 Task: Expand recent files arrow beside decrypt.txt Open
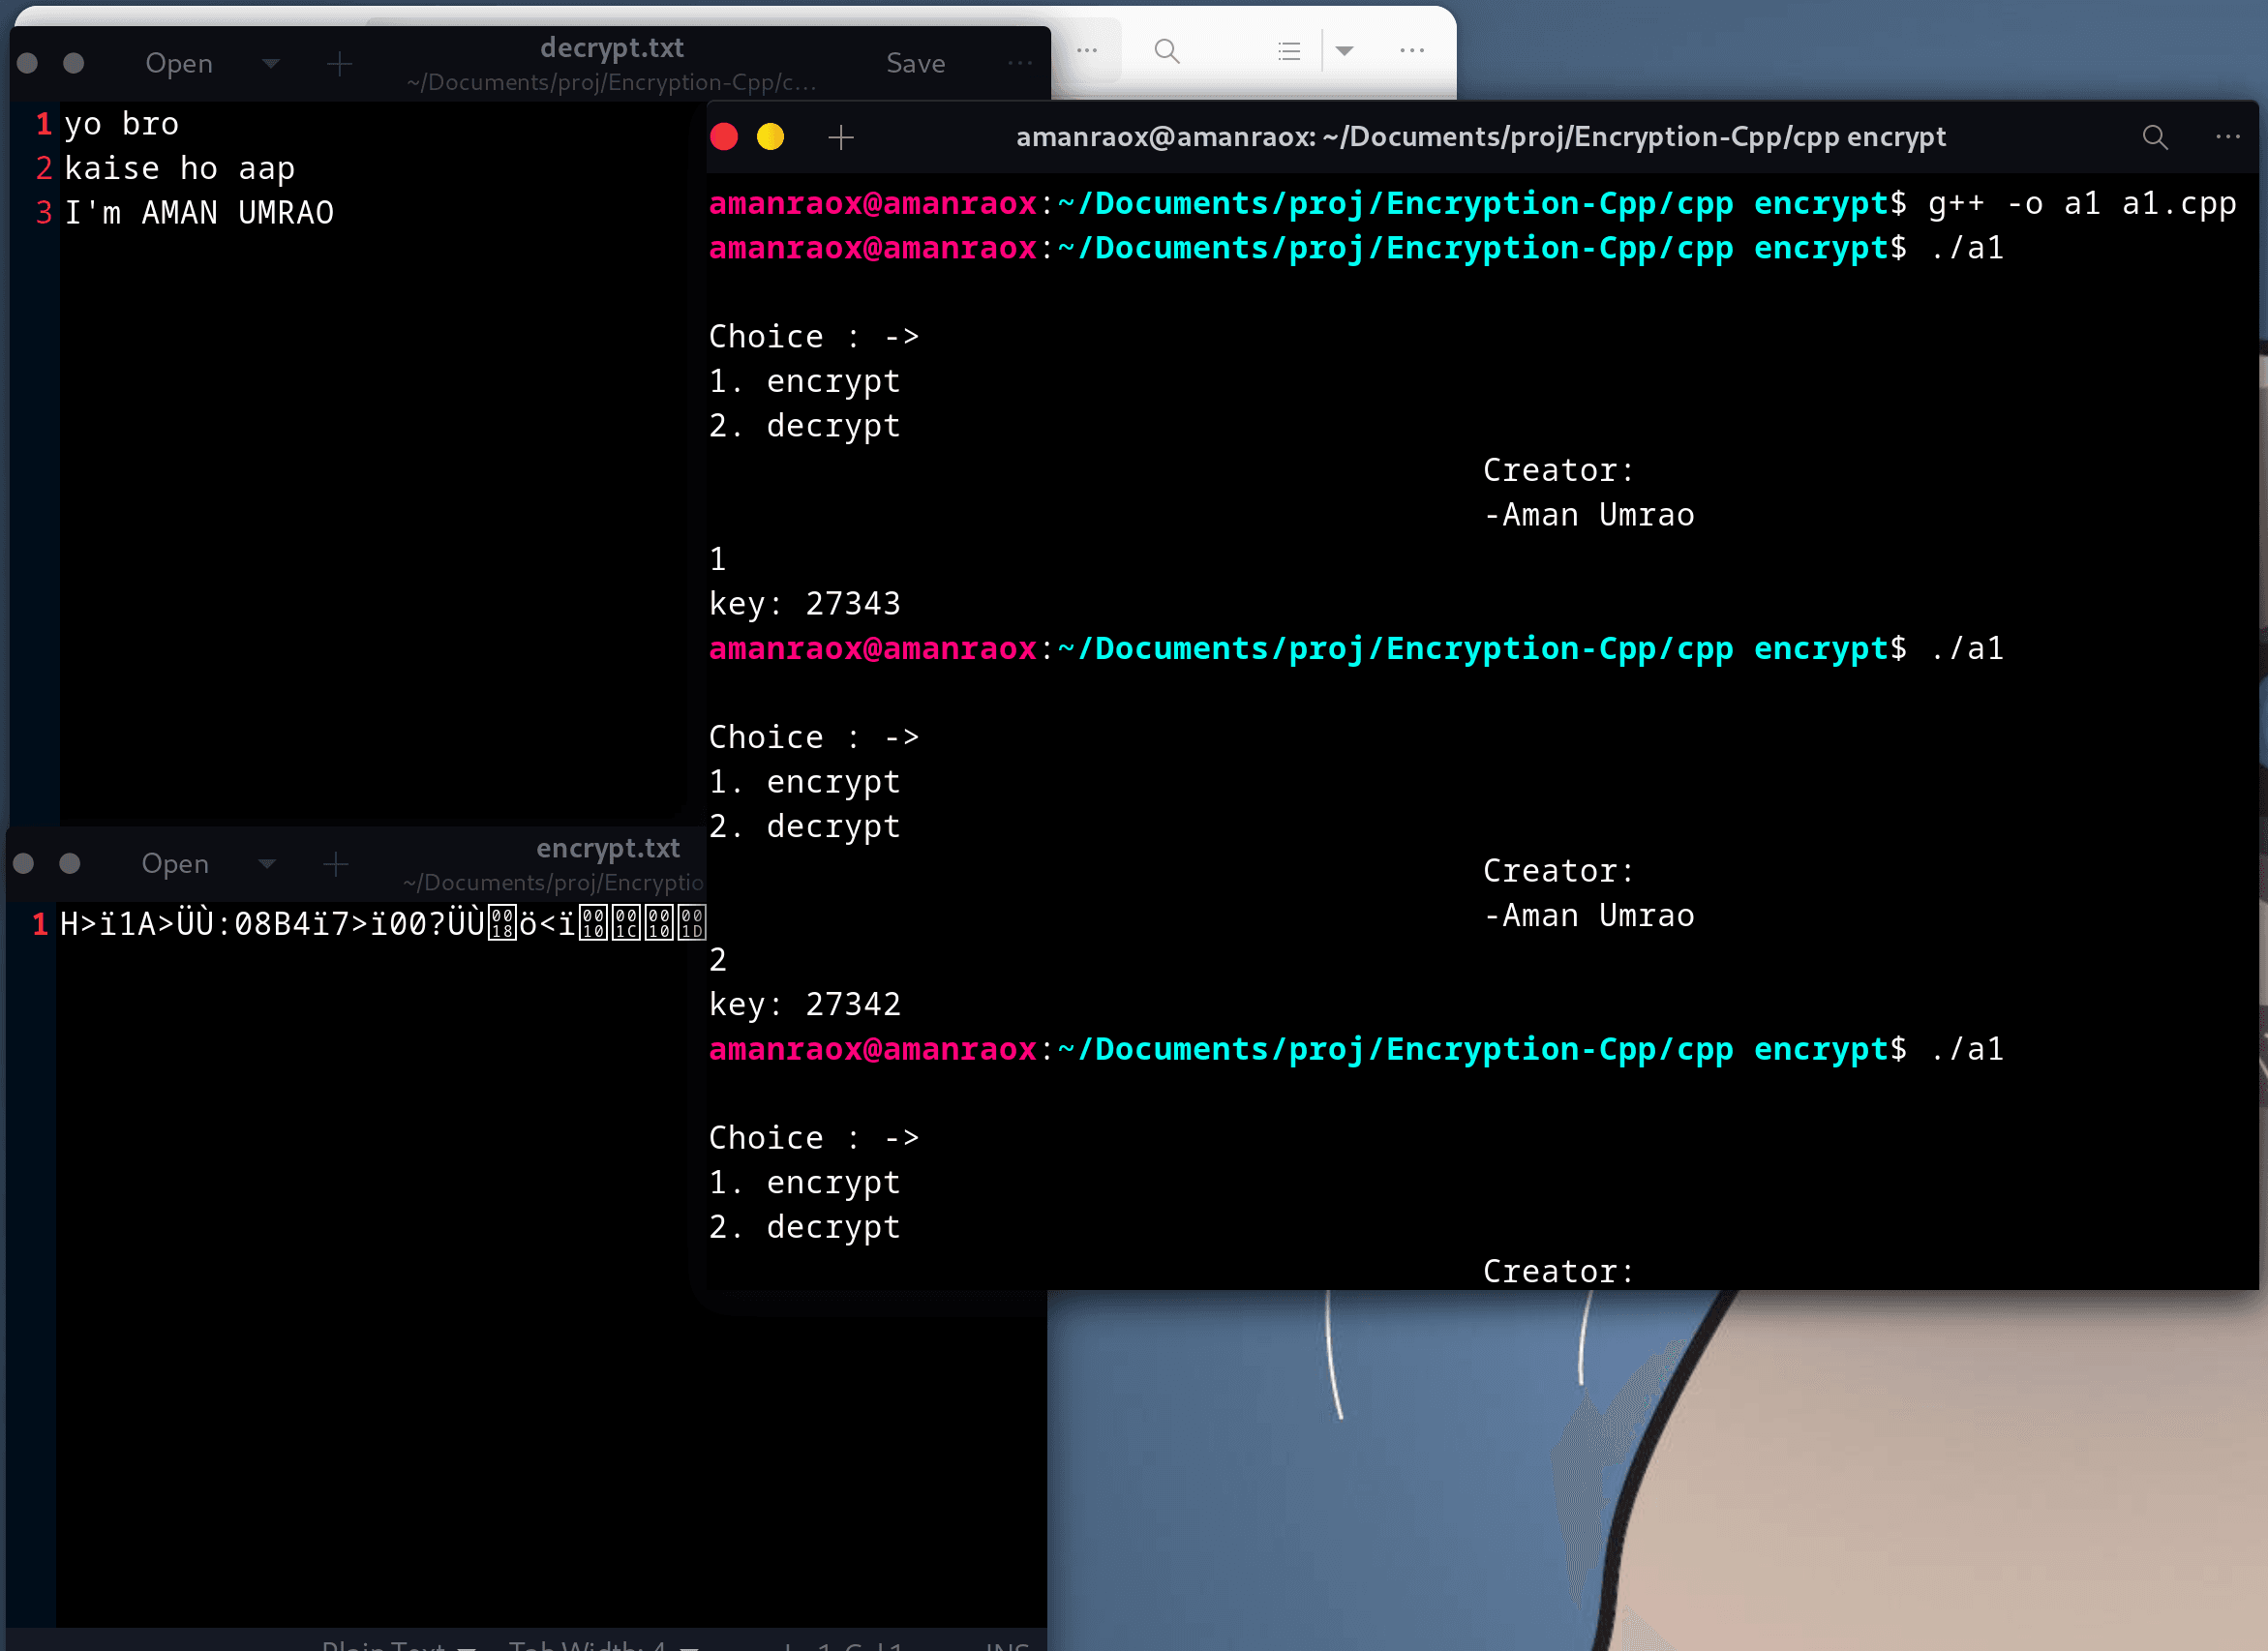pyautogui.click(x=270, y=64)
